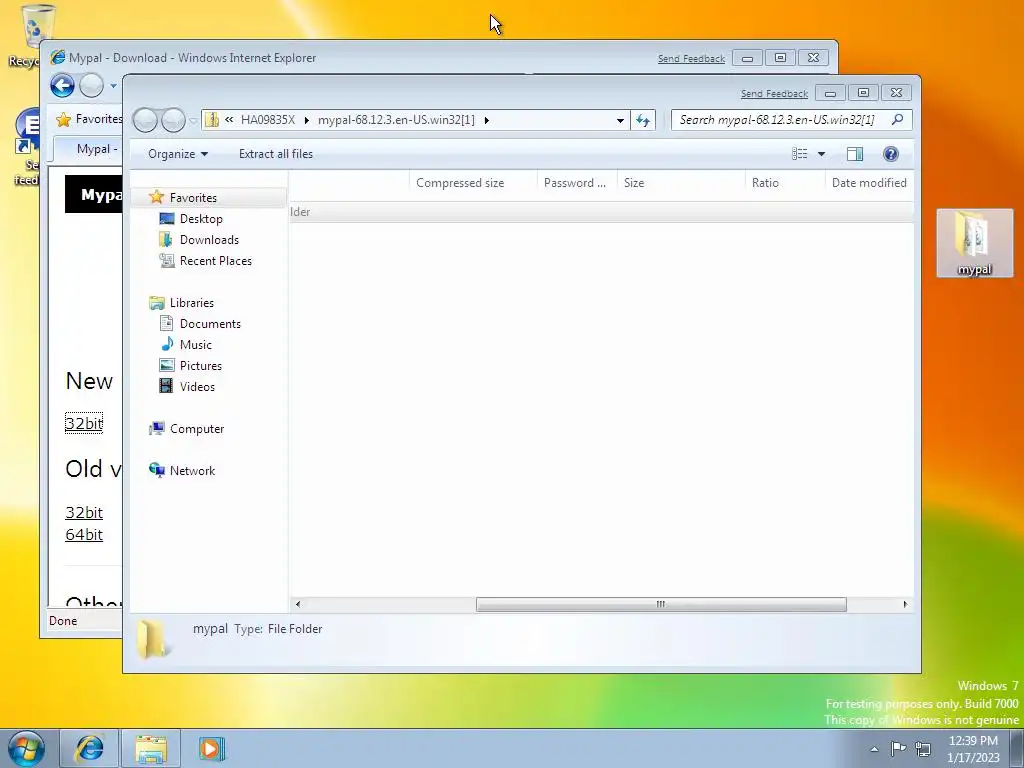Select Network in navigation pane

tap(192, 471)
